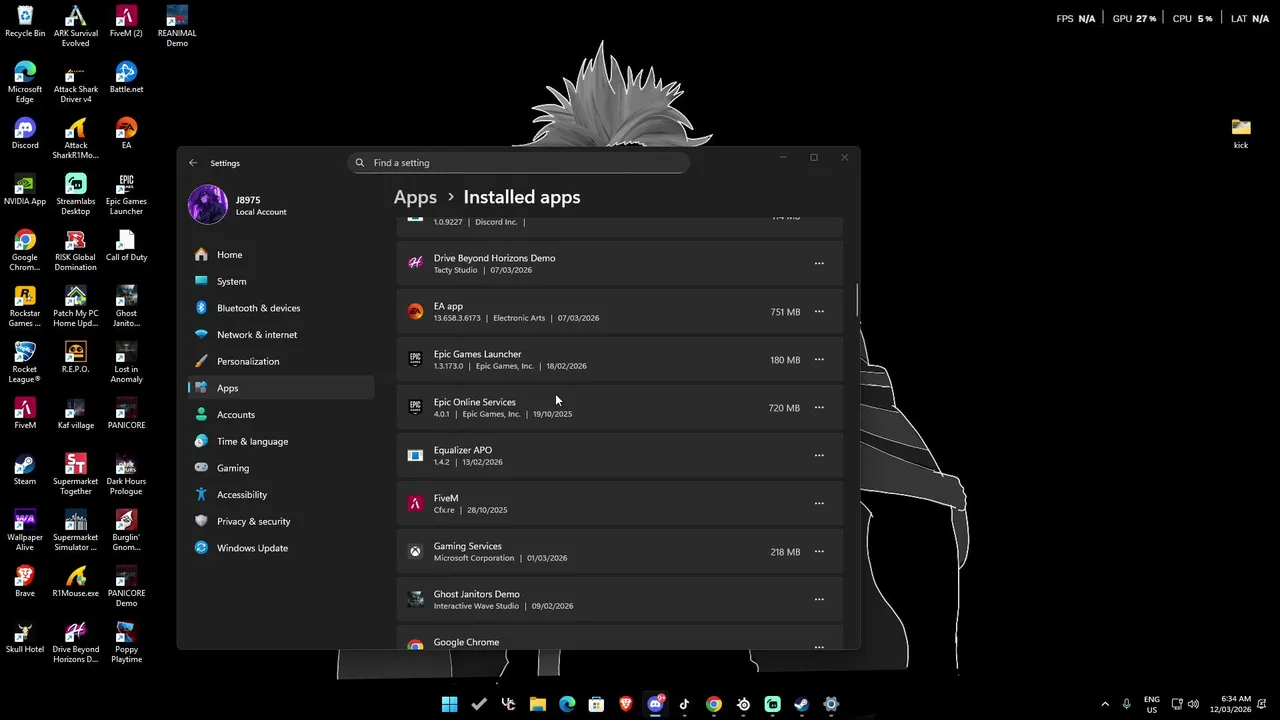
Task: Open the ARK Survival Evolved desktop icon
Action: click(76, 26)
